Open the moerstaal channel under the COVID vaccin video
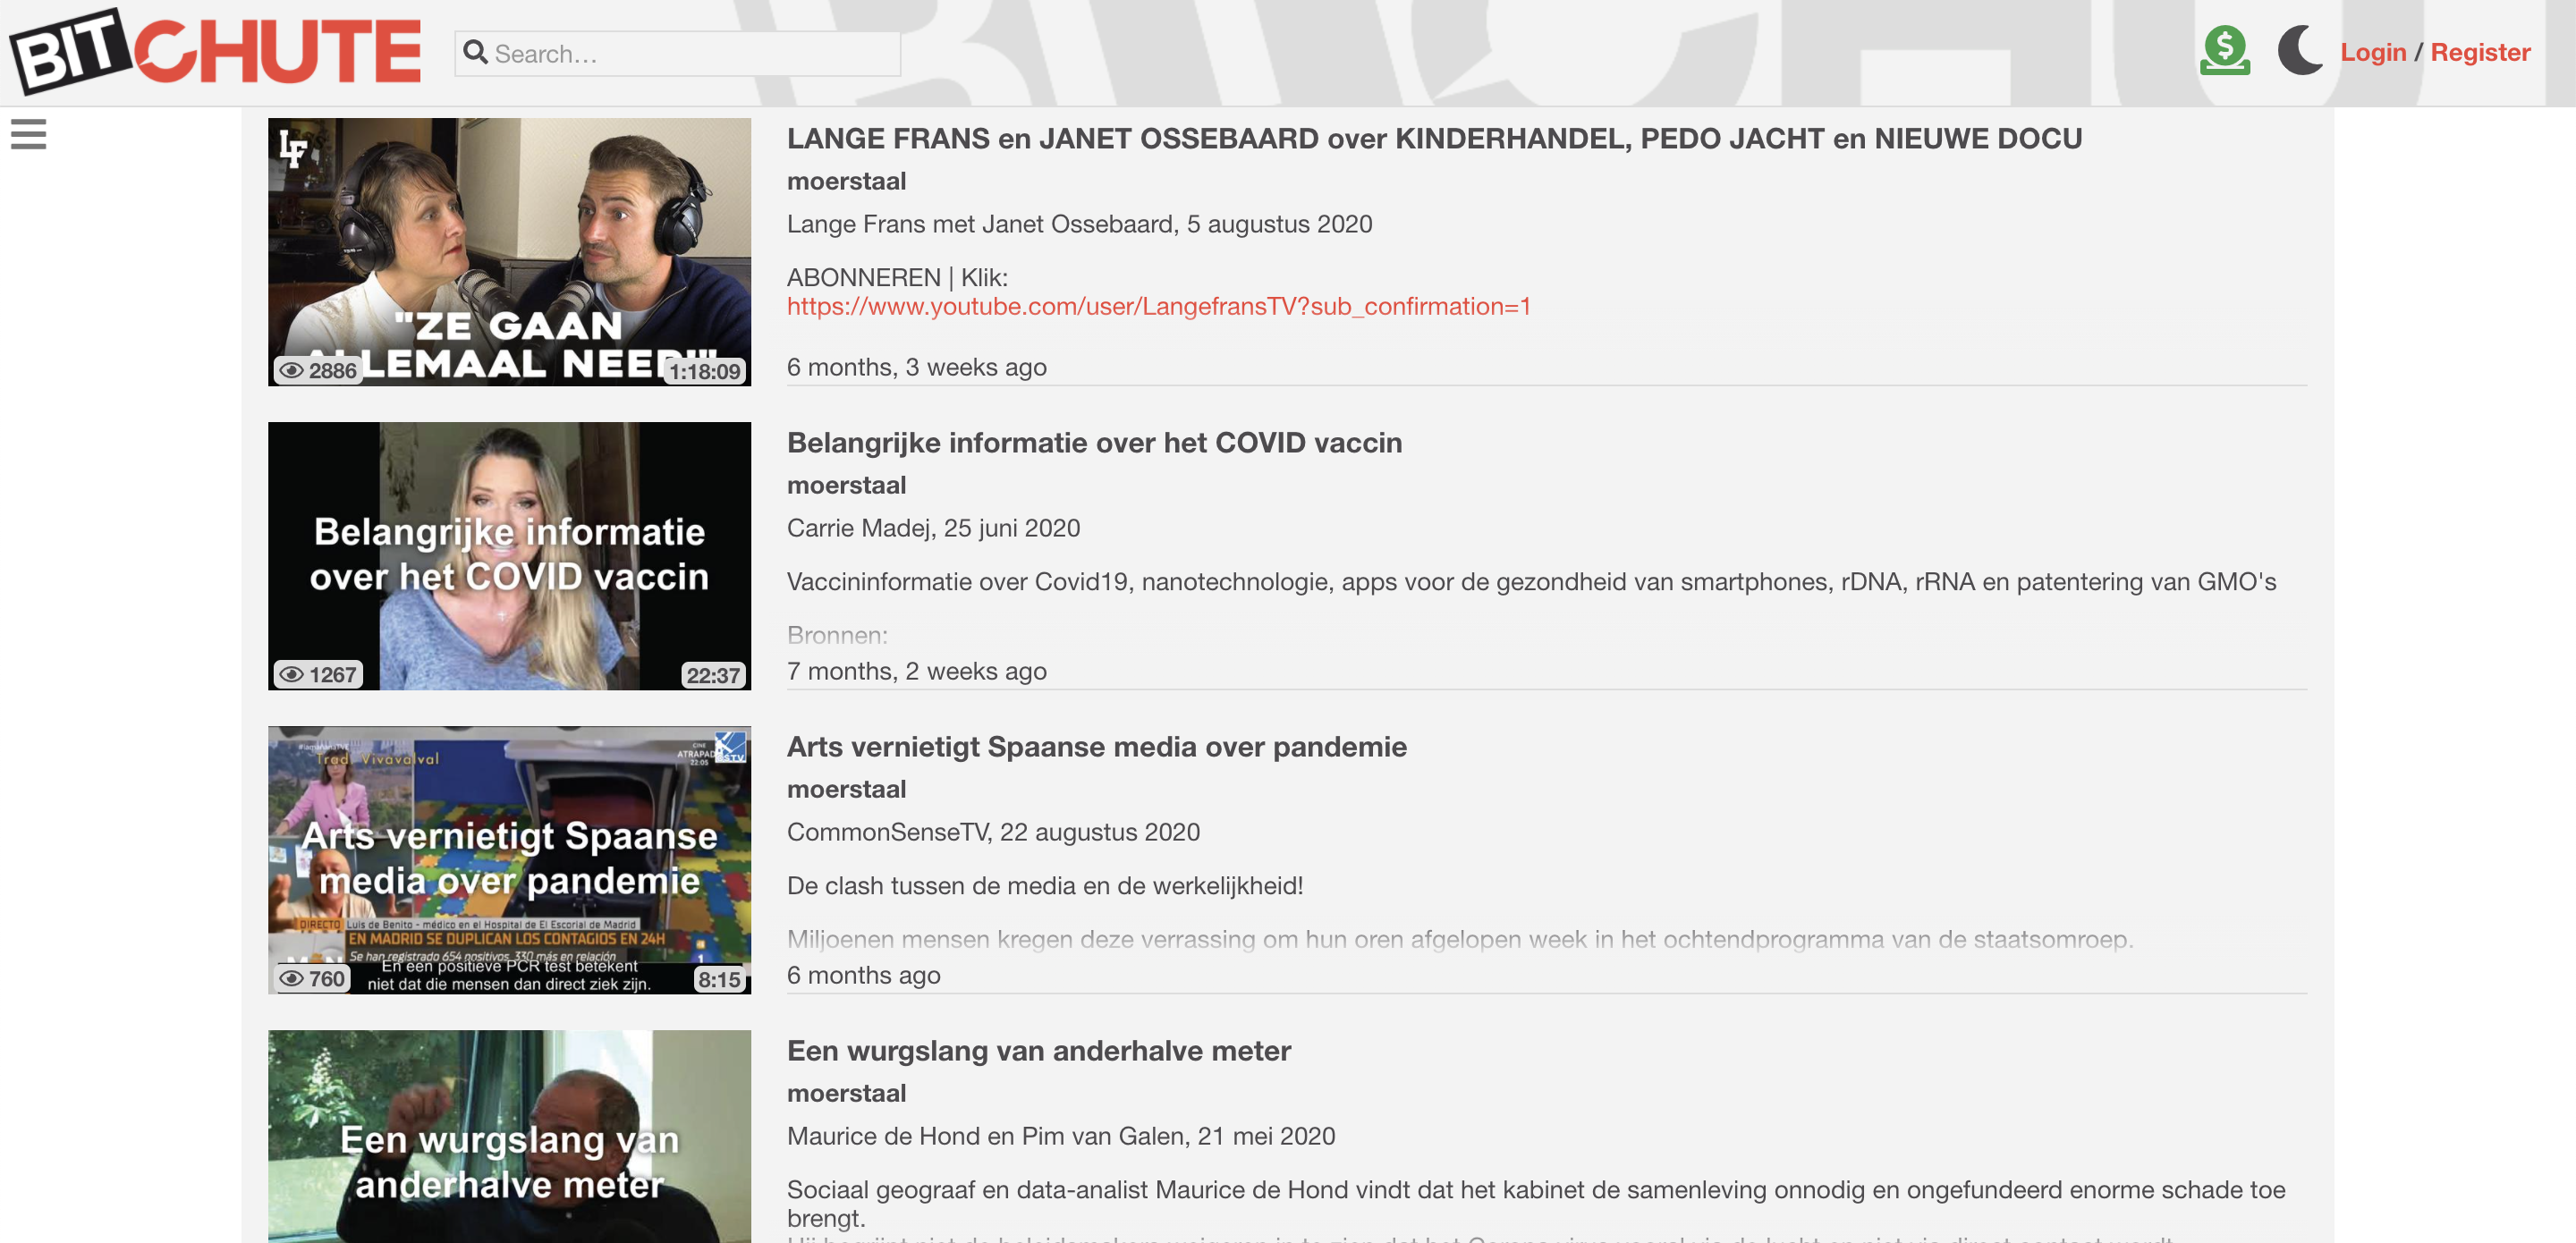 846,485
